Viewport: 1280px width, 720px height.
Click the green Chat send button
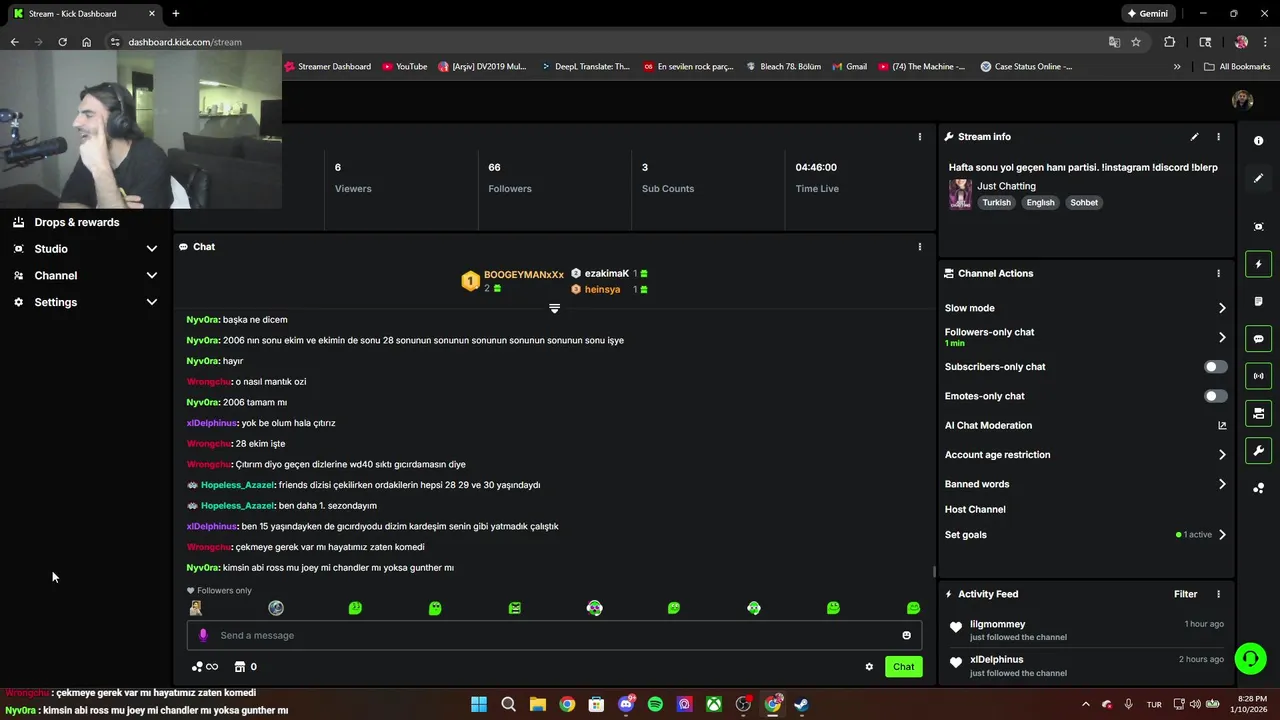(903, 667)
